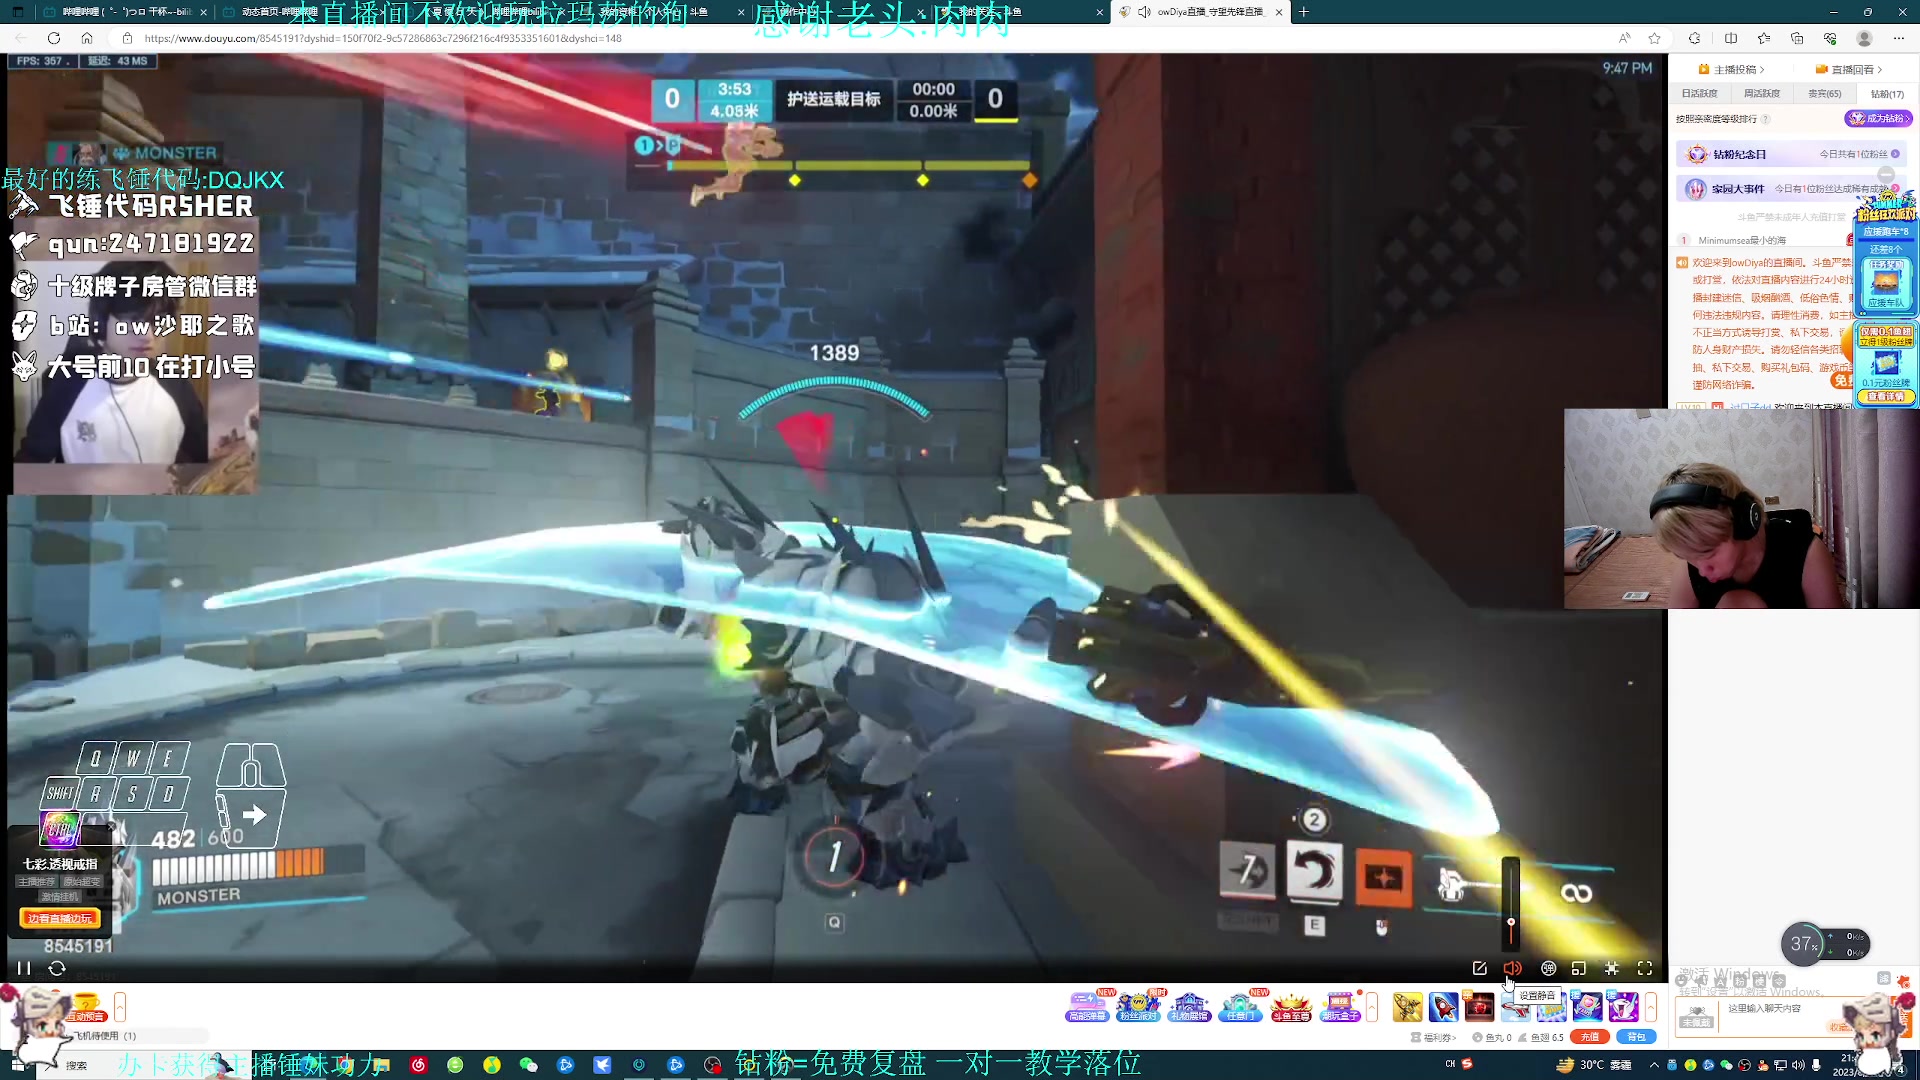Select the red treasure gift
The height and width of the screenshot is (1080, 1920).
(x=1479, y=1006)
